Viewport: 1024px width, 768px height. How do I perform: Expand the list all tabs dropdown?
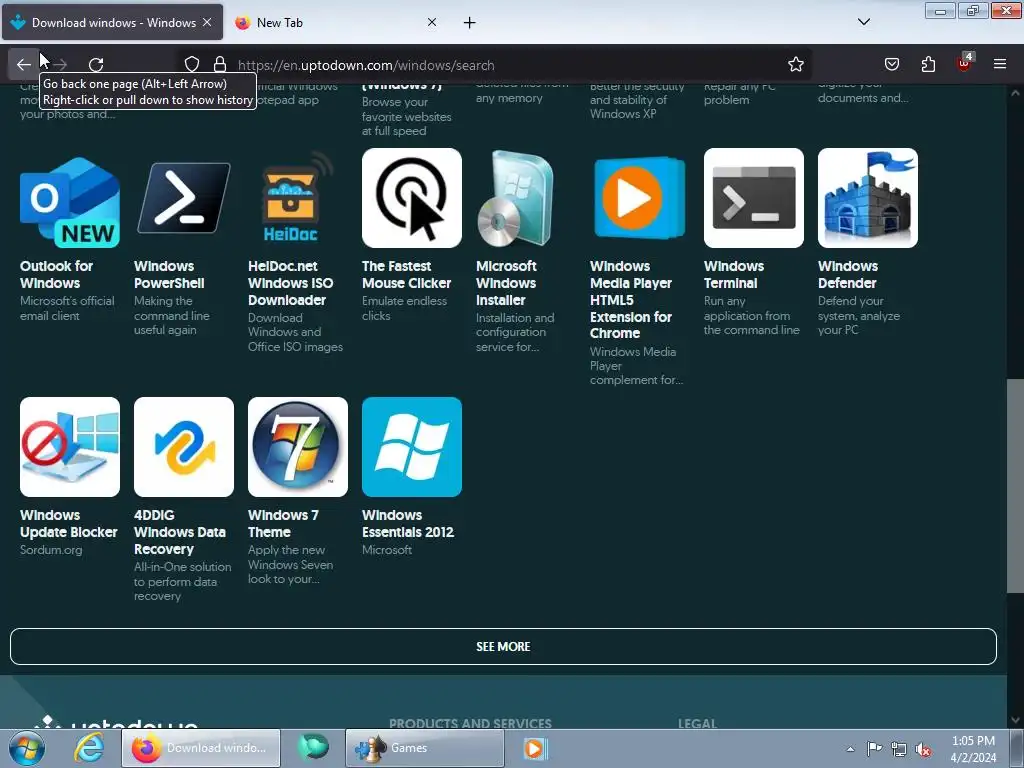point(863,22)
